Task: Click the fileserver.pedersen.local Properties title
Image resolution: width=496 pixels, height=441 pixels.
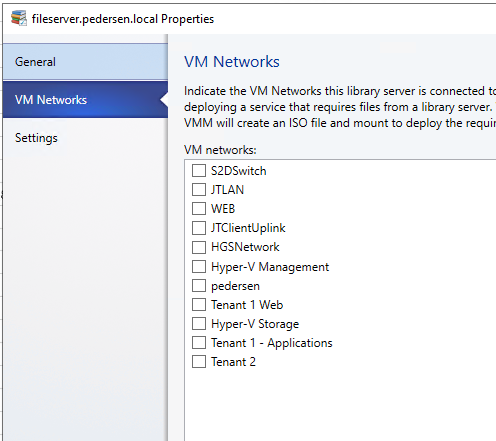Action: [x=123, y=19]
